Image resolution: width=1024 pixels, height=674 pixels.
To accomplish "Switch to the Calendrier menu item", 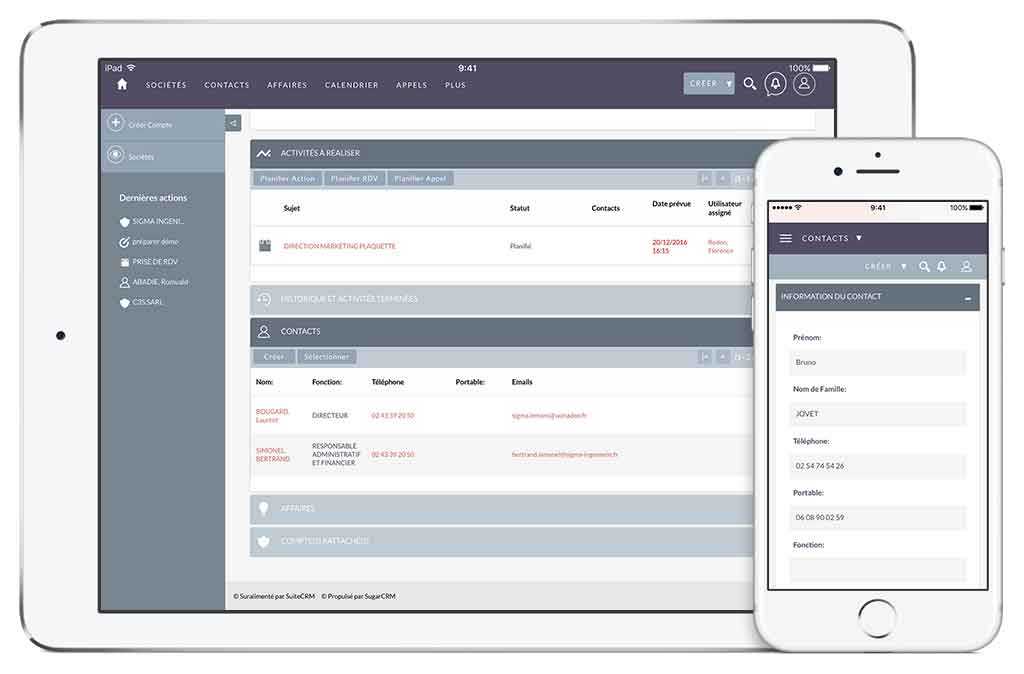I will (351, 85).
